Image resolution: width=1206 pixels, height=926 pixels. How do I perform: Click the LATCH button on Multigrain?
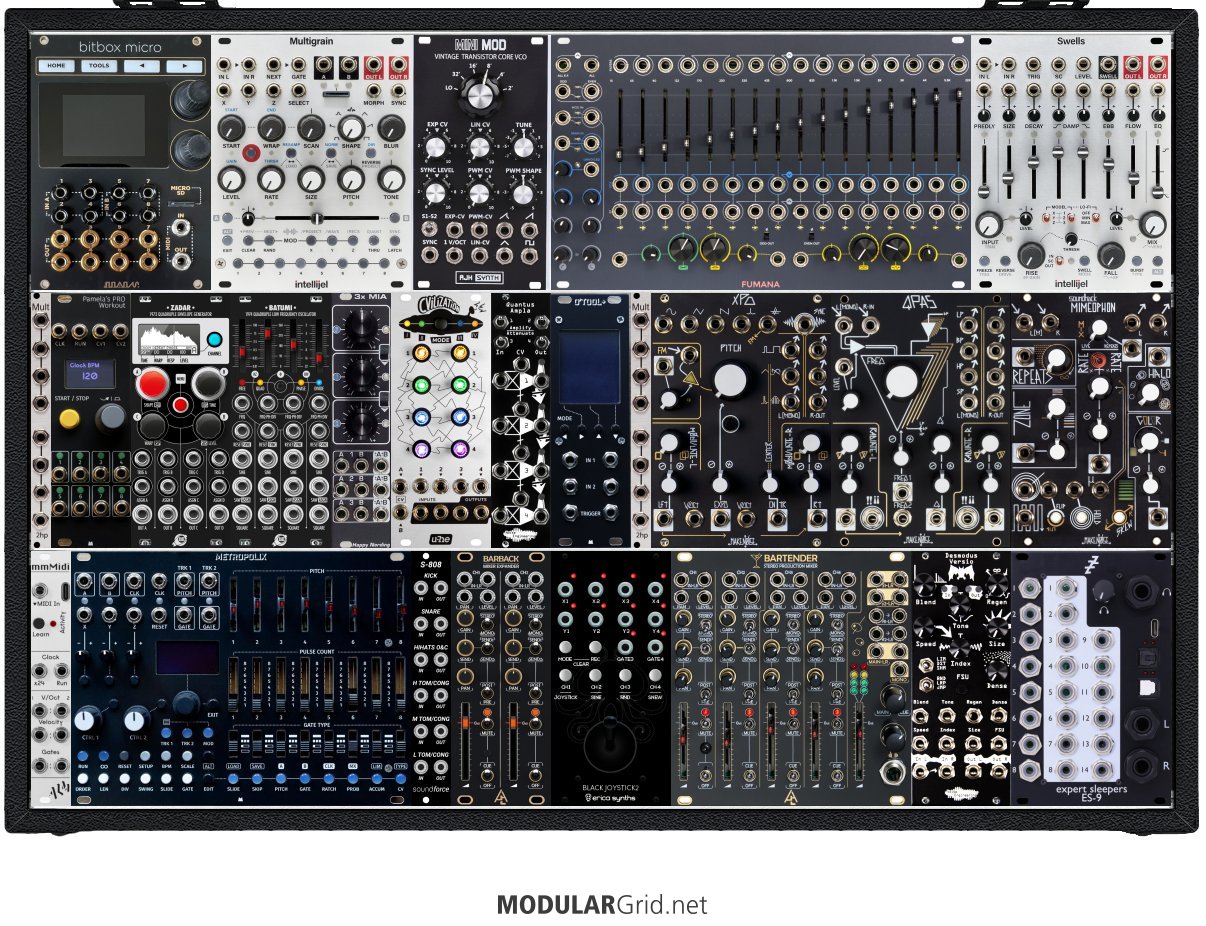tap(396, 239)
